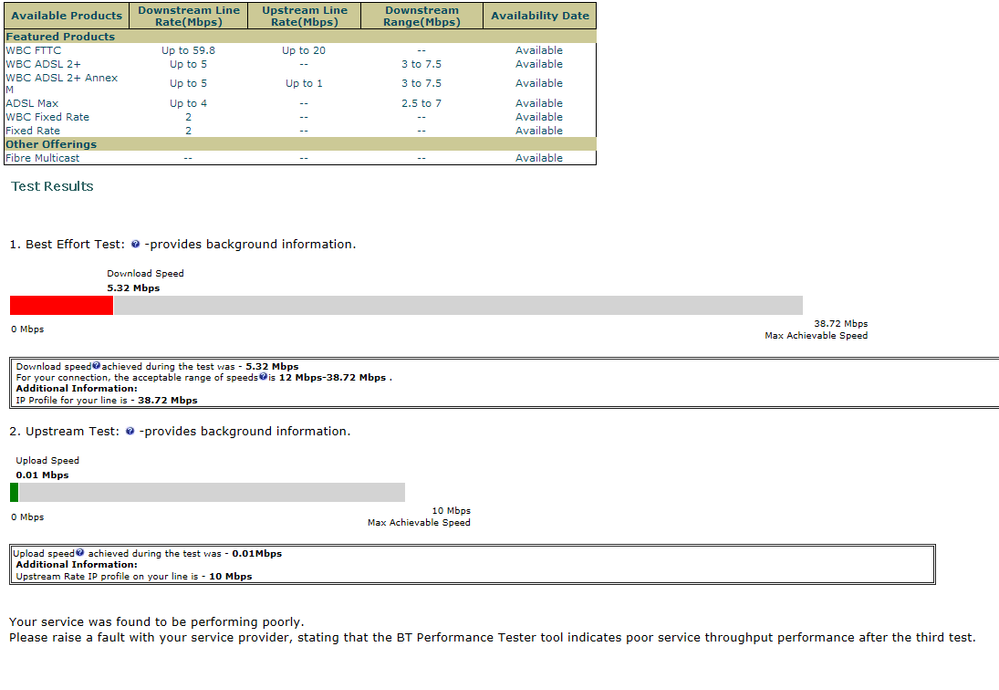Viewport: 999px width, 690px height.
Task: Click the Test Results heading
Action: [52, 186]
